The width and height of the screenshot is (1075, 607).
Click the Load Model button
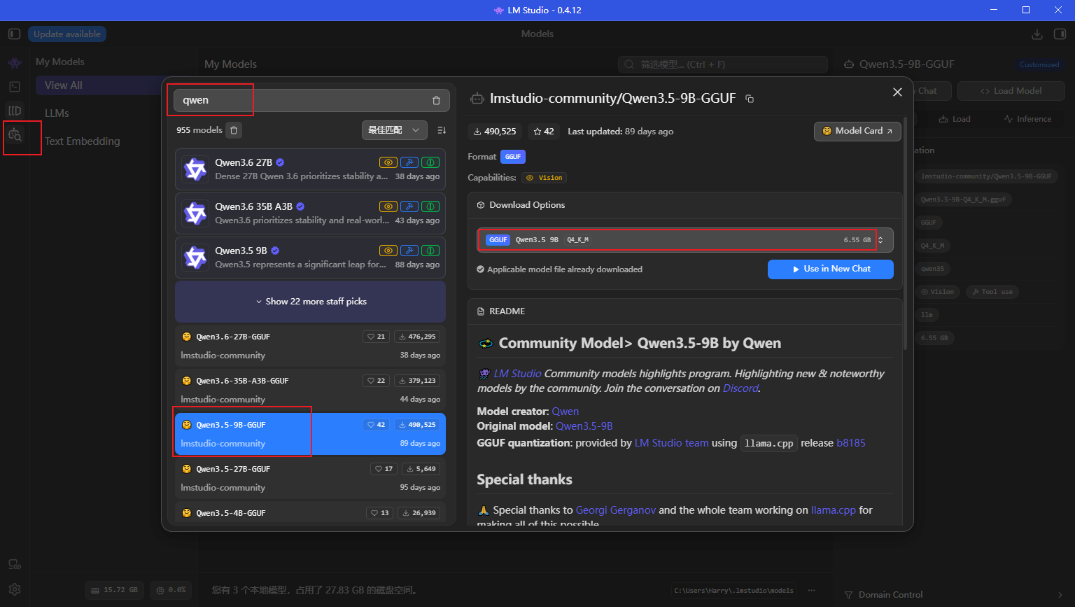1011,91
